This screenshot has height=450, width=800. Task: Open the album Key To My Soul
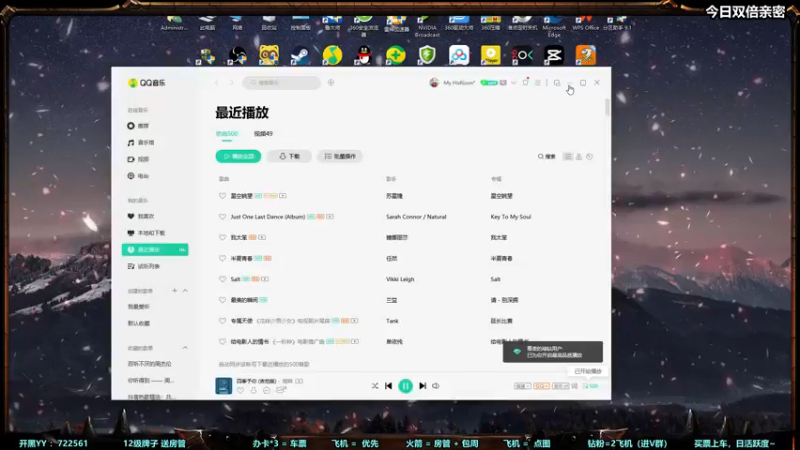click(511, 217)
